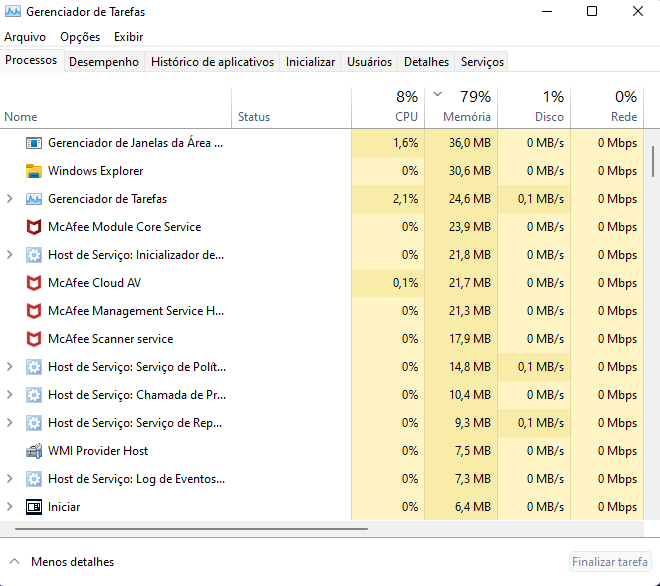Image resolution: width=660 pixels, height=586 pixels.
Task: Select the WMI Provider Host process name
Action: click(x=98, y=451)
